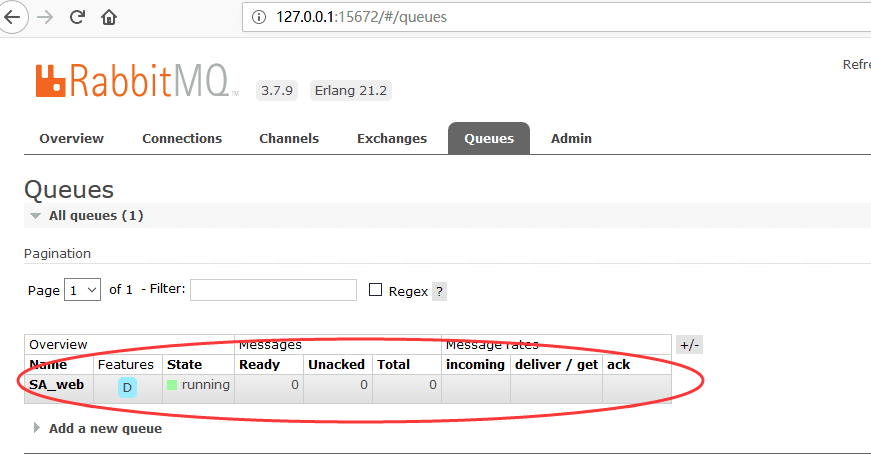
Task: Click the queue Filter text field
Action: [273, 290]
